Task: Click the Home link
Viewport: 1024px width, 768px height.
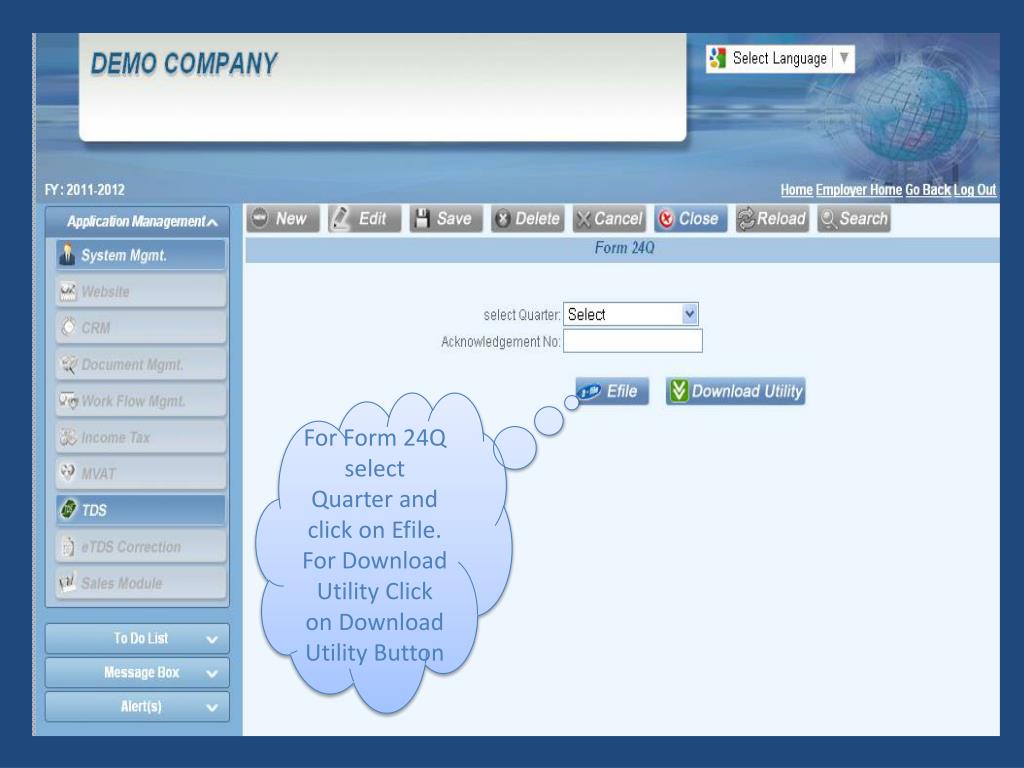Action: click(797, 190)
